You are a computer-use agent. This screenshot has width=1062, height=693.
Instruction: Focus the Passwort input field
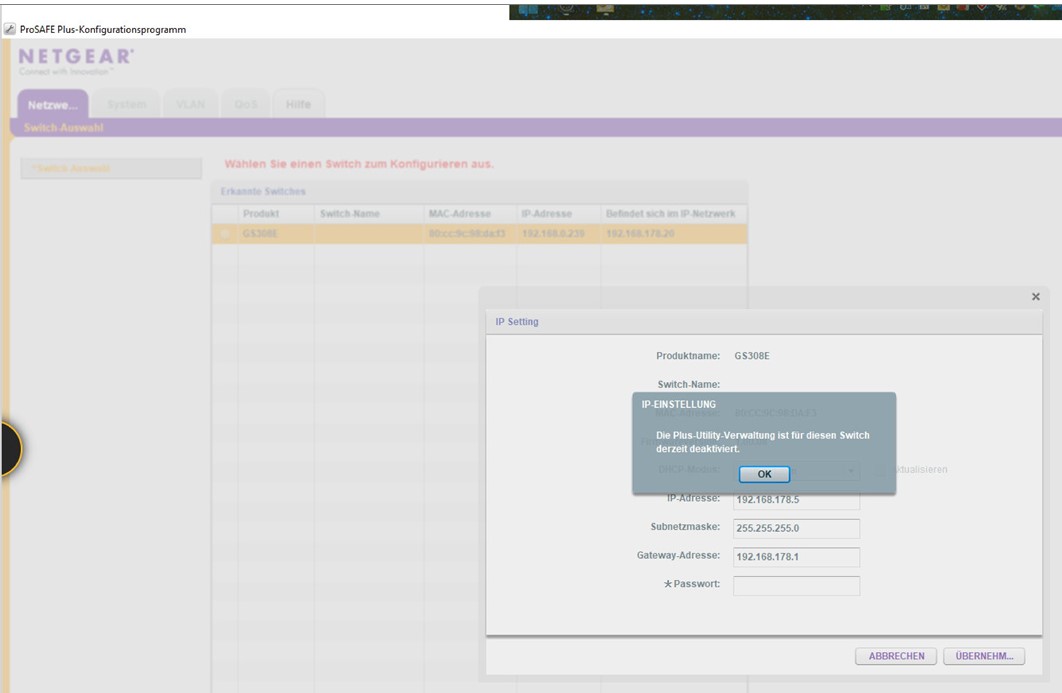[796, 586]
